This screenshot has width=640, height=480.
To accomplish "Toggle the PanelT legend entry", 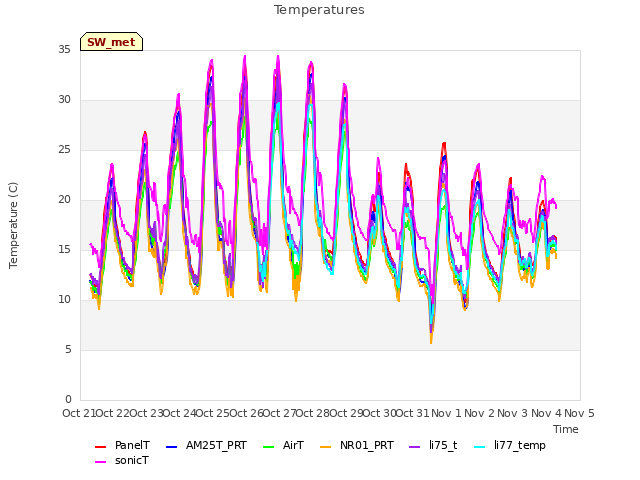I will (122, 445).
